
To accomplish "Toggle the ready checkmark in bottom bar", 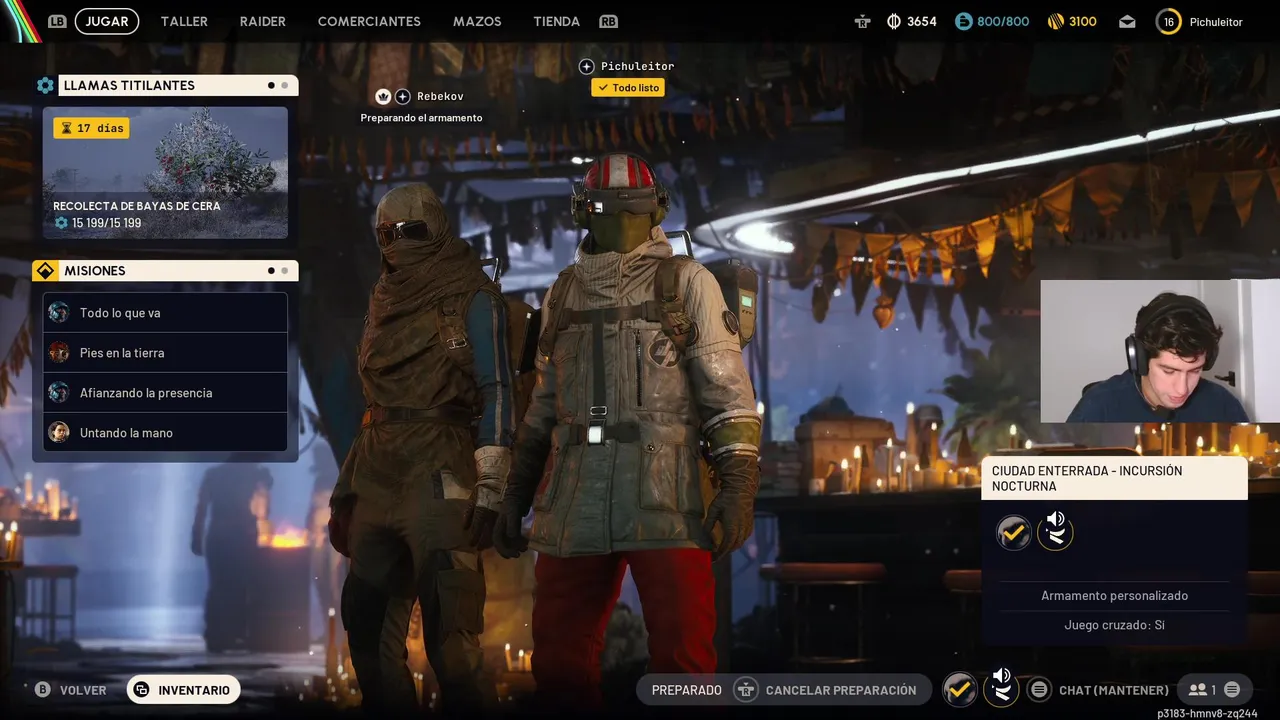I will 959,689.
